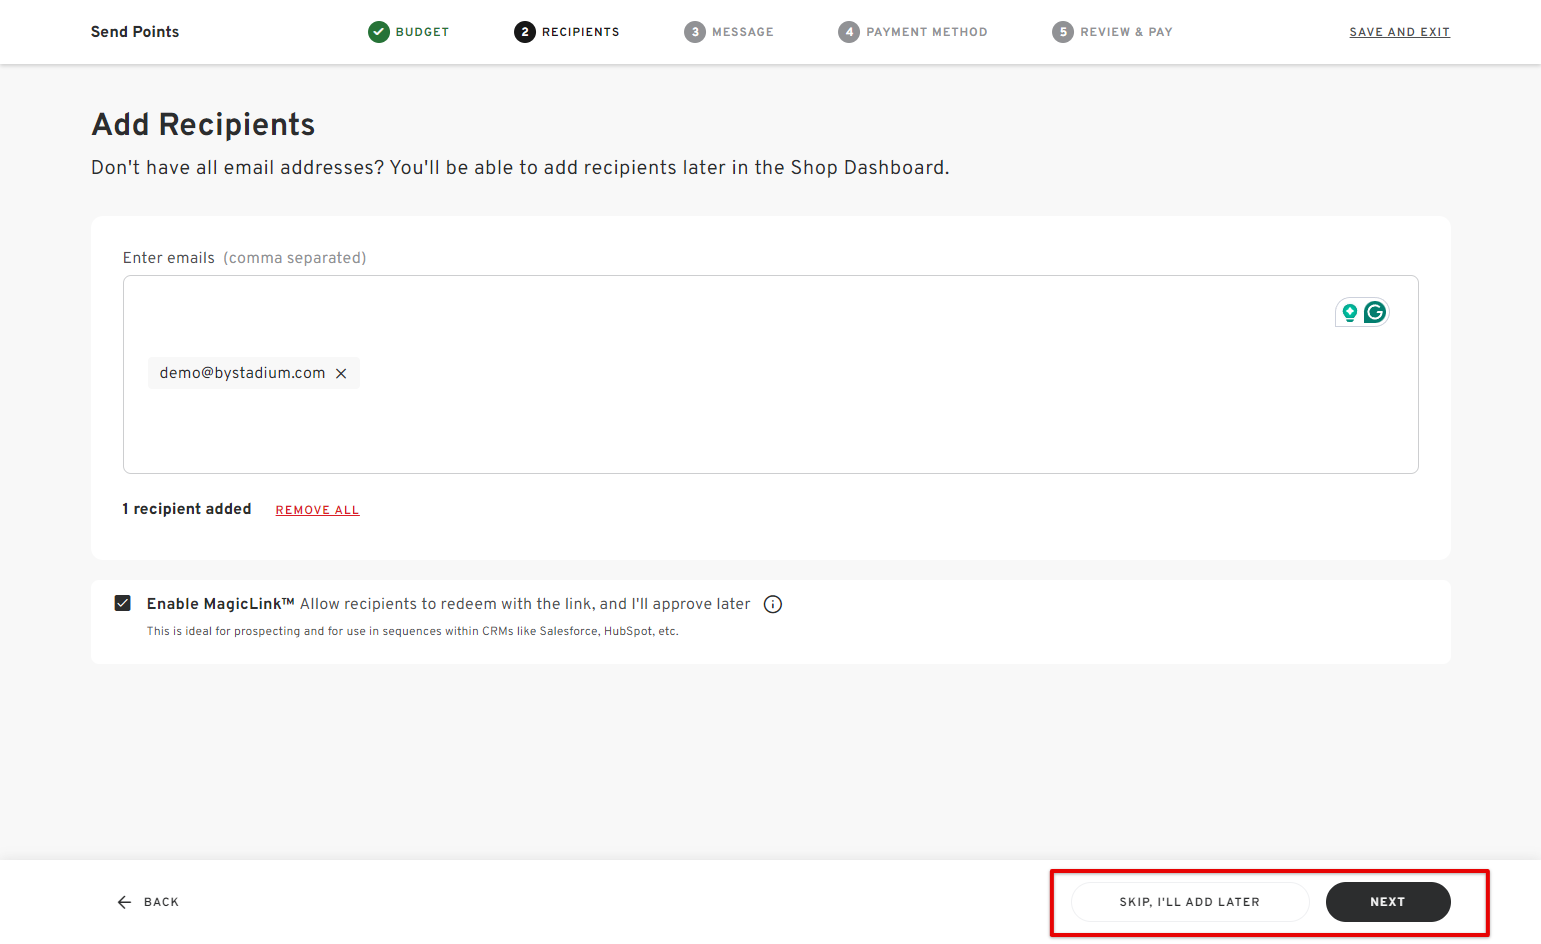Select the BUDGET step label
This screenshot has width=1541, height=944.
tap(421, 31)
